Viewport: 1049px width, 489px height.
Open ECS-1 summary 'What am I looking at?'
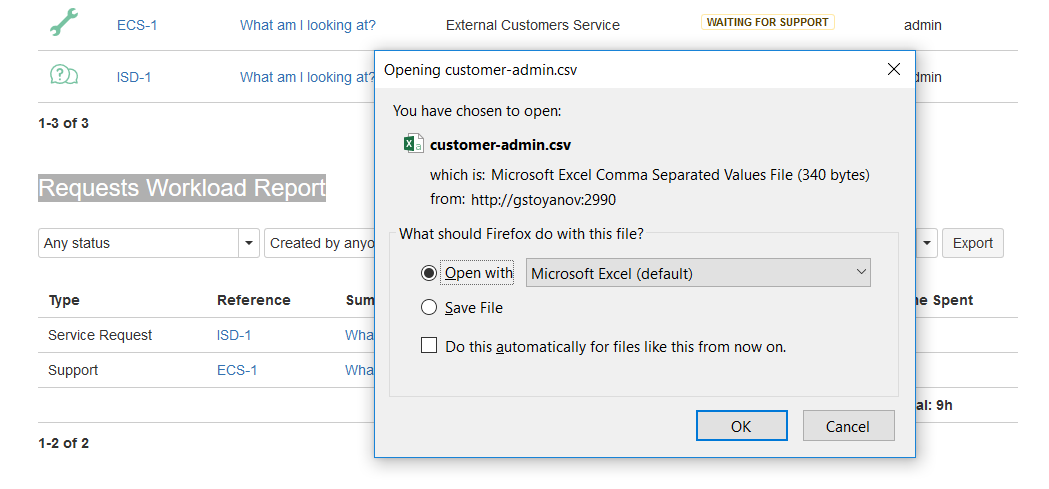tap(308, 25)
